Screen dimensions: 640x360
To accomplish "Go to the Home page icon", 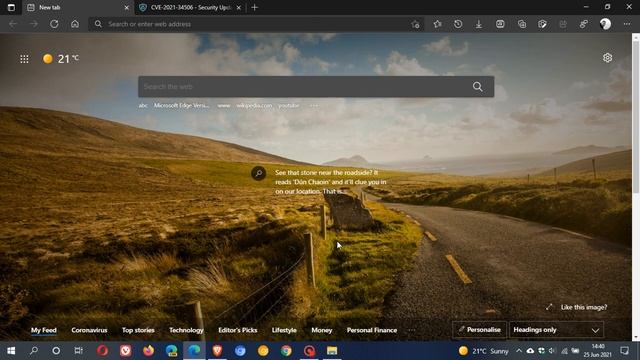I will [x=75, y=24].
